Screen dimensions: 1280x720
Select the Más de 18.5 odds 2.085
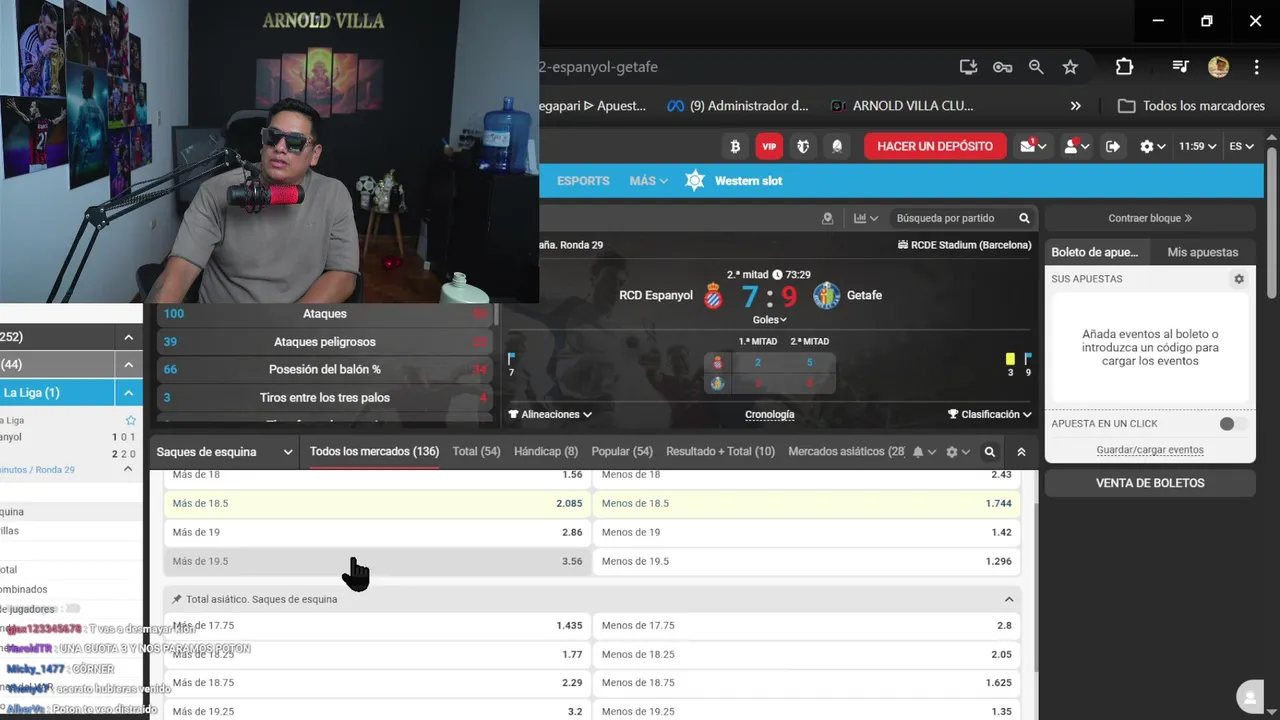[x=377, y=503]
